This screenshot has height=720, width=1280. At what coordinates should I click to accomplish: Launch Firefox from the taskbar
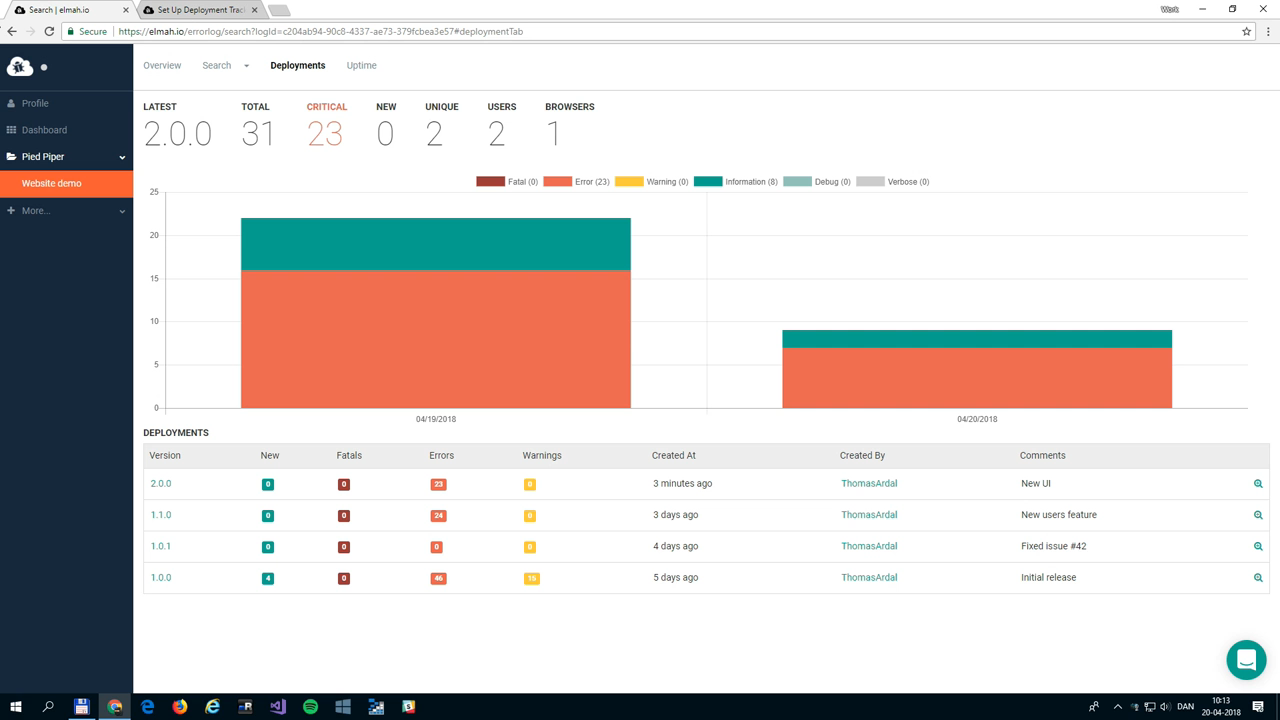click(x=180, y=706)
